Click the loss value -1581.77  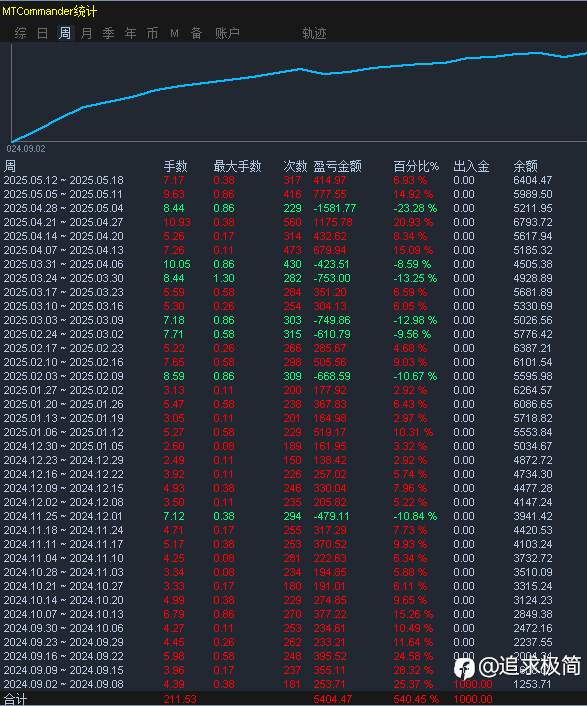tap(335, 208)
